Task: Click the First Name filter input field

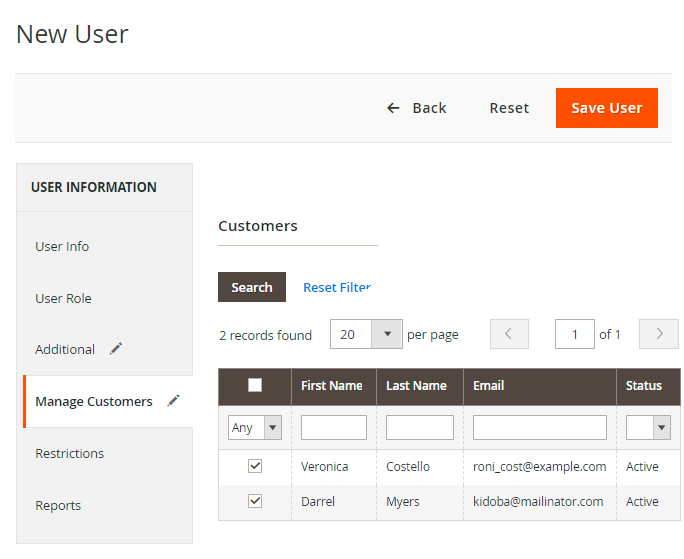Action: click(334, 428)
